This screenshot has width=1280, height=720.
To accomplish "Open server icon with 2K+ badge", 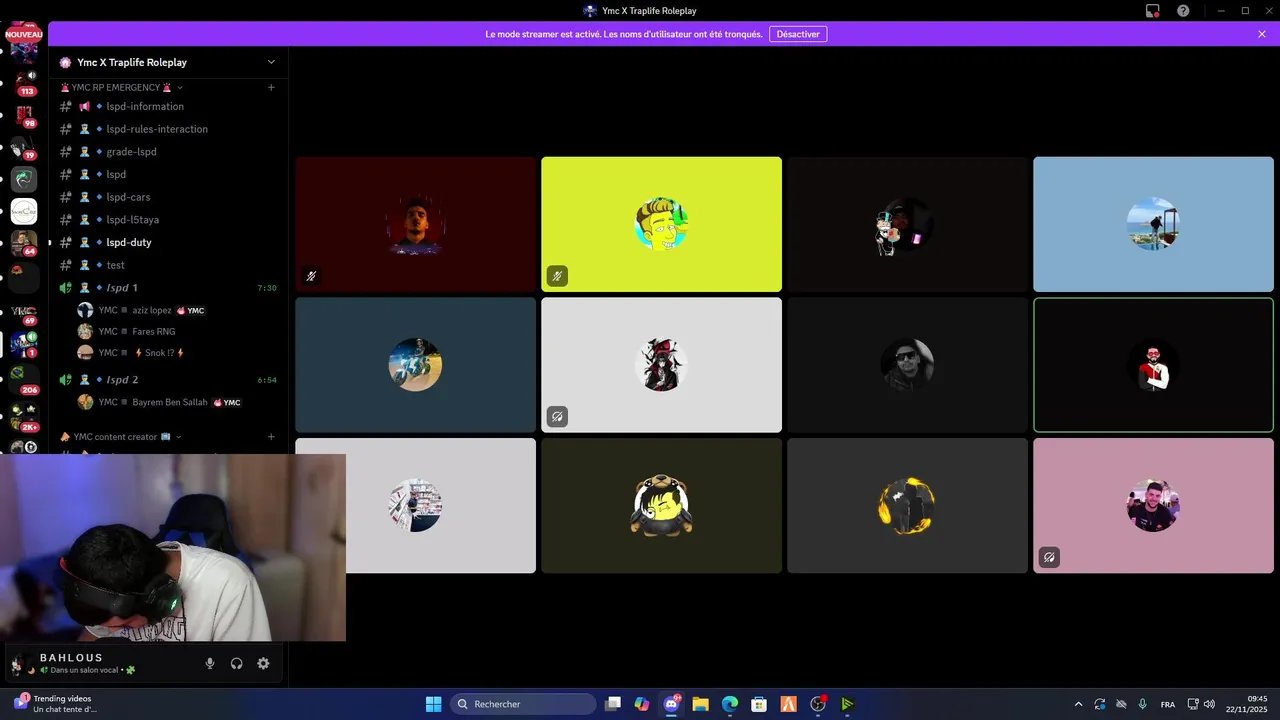I will click(24, 415).
